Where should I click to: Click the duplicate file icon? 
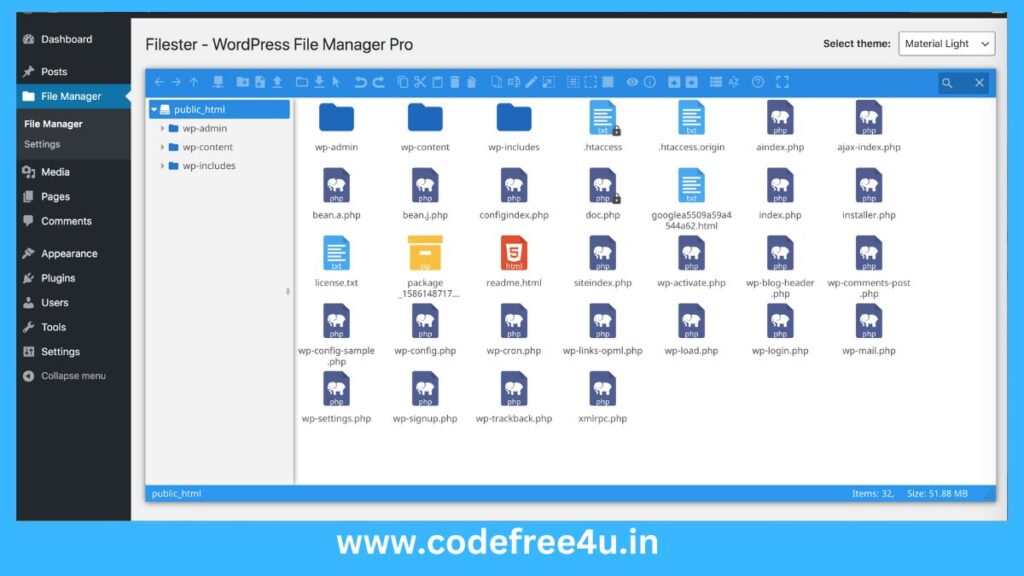(496, 82)
